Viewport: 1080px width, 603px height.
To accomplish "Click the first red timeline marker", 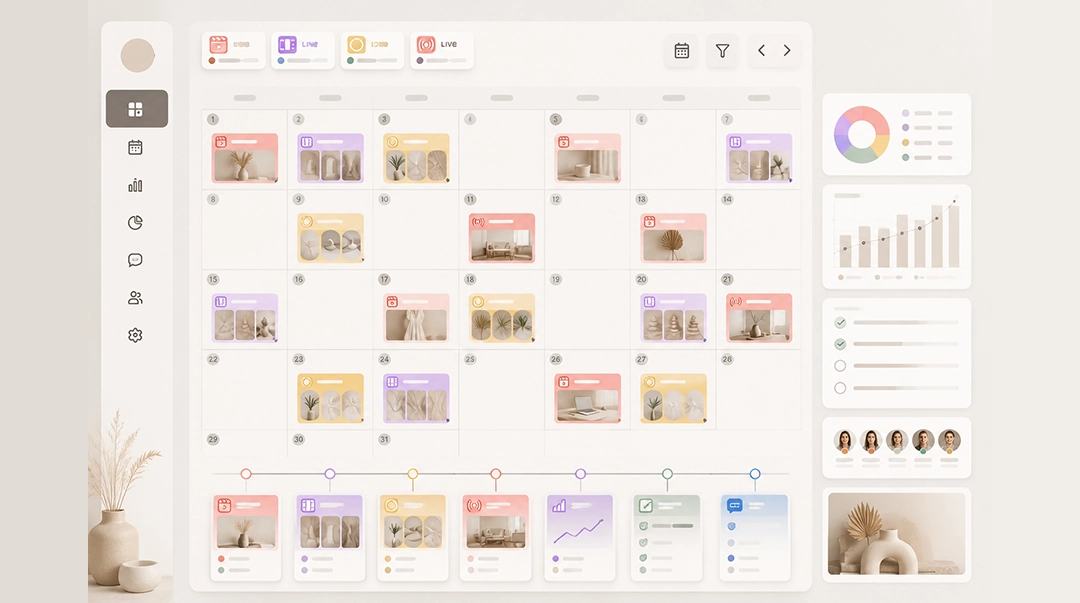I will pyautogui.click(x=246, y=473).
